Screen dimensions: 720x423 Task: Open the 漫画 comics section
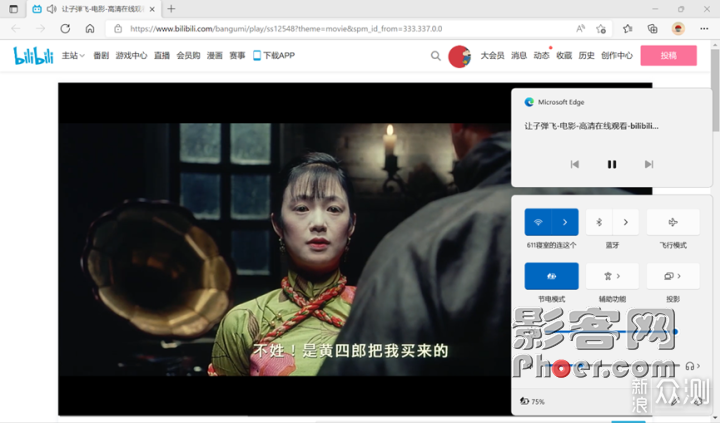(215, 56)
